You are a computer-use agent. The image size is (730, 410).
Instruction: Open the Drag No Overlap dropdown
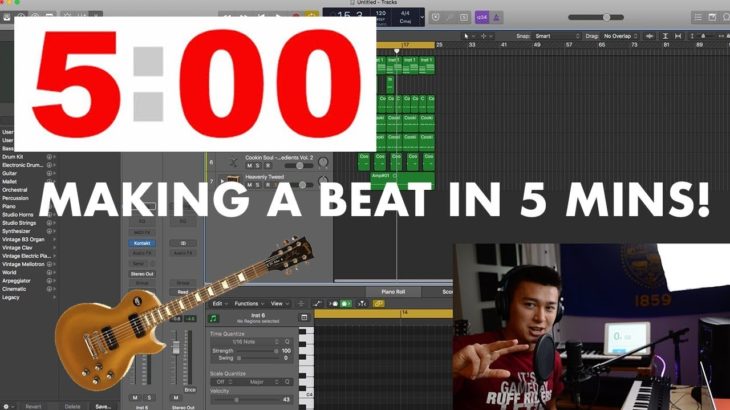click(x=621, y=36)
